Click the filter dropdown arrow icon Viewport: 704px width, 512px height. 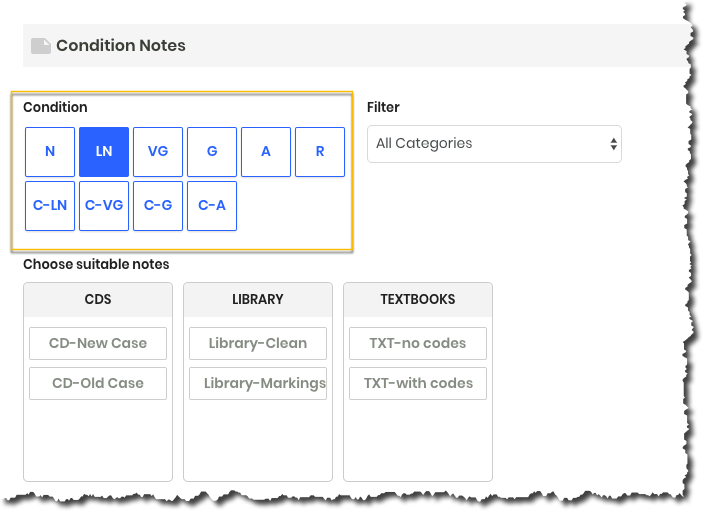tap(613, 144)
